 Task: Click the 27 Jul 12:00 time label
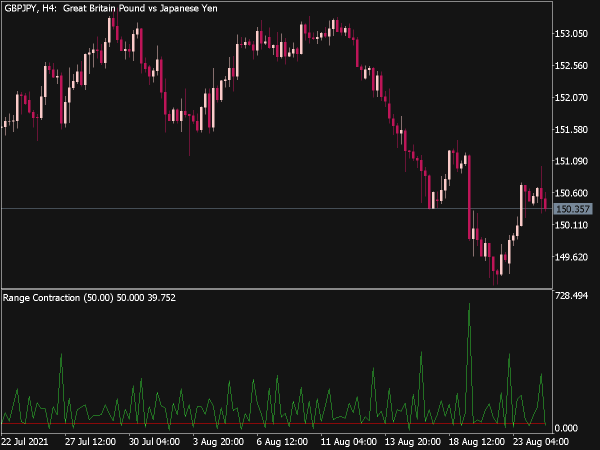[90, 442]
